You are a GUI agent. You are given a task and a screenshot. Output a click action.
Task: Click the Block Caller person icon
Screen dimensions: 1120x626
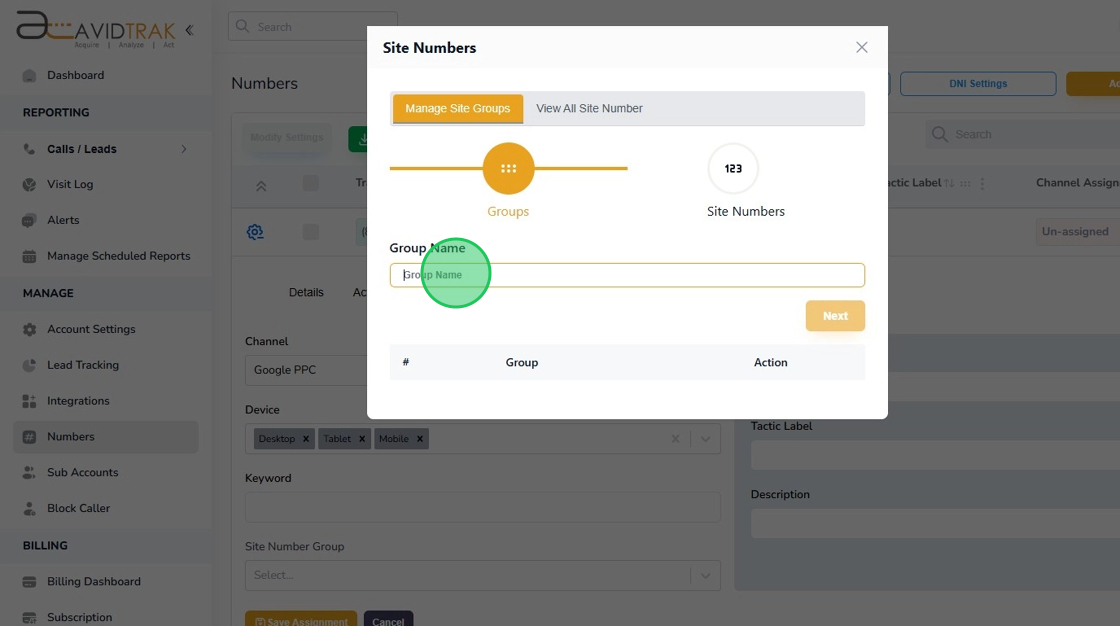click(x=29, y=508)
